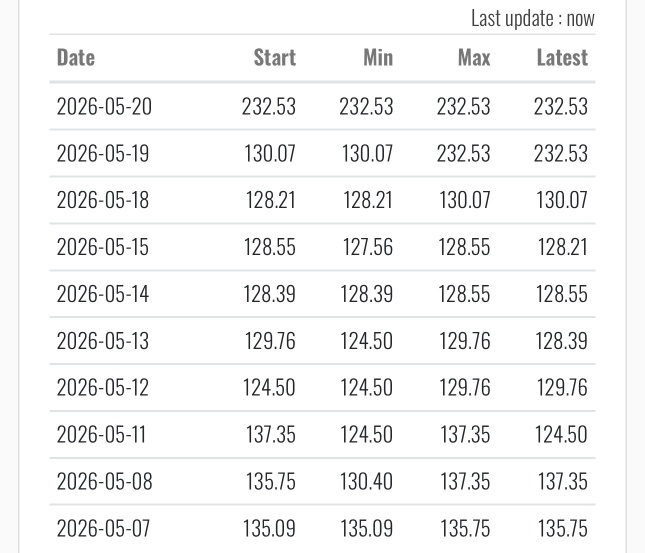Viewport: 645px width, 553px height.
Task: Select the 2026-05-19 date cell
Action: pos(102,153)
